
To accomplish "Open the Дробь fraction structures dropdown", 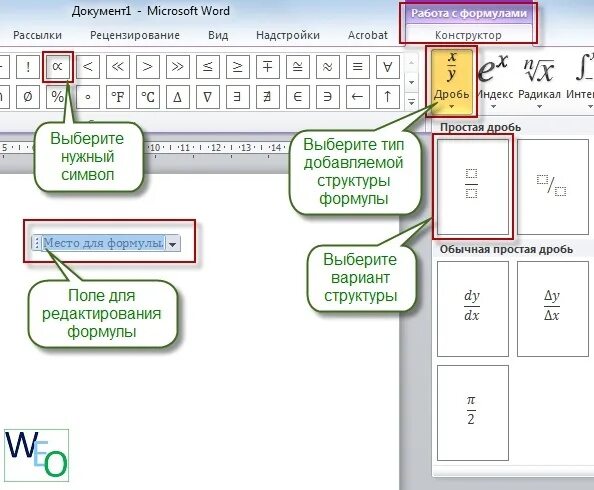I will [451, 81].
